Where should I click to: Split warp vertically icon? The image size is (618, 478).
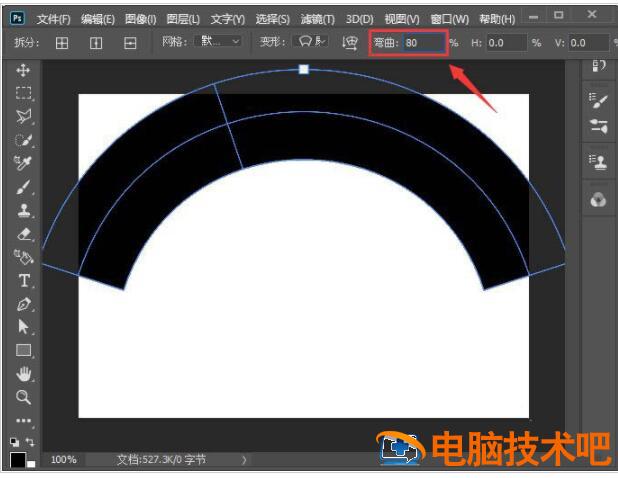point(96,43)
